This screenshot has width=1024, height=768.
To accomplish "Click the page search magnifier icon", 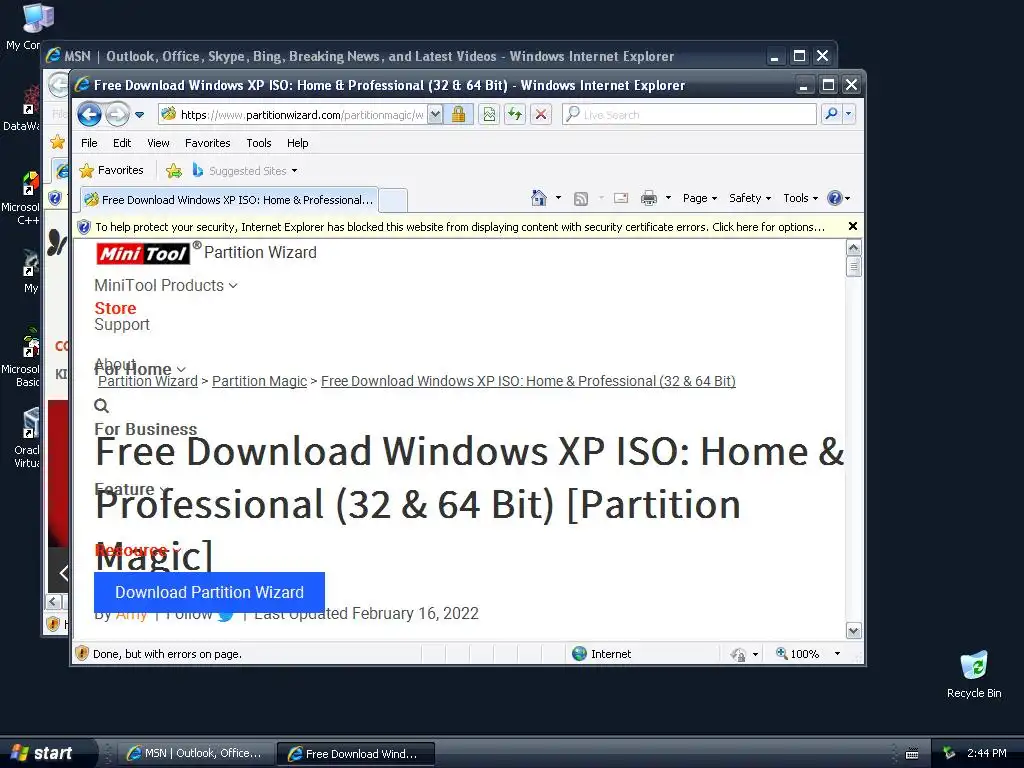I will [101, 406].
